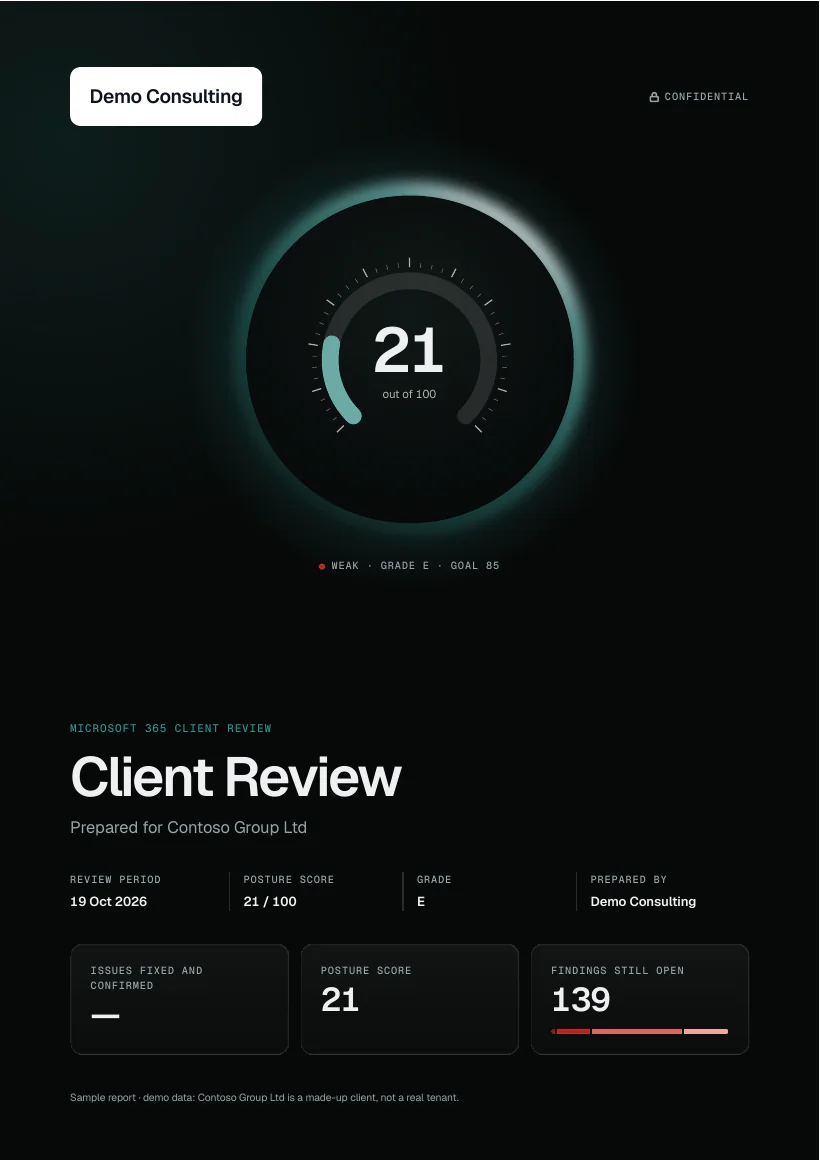
Task: Click the Demo Consulting logo badge
Action: [166, 96]
